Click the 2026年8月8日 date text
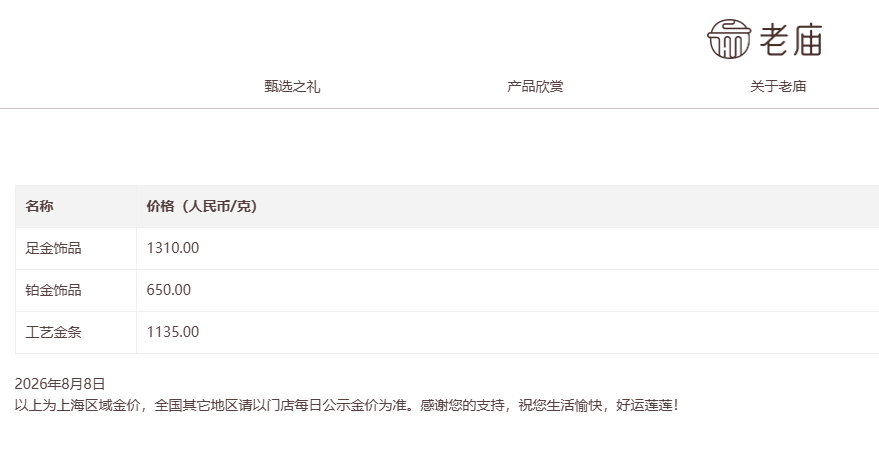 60,384
